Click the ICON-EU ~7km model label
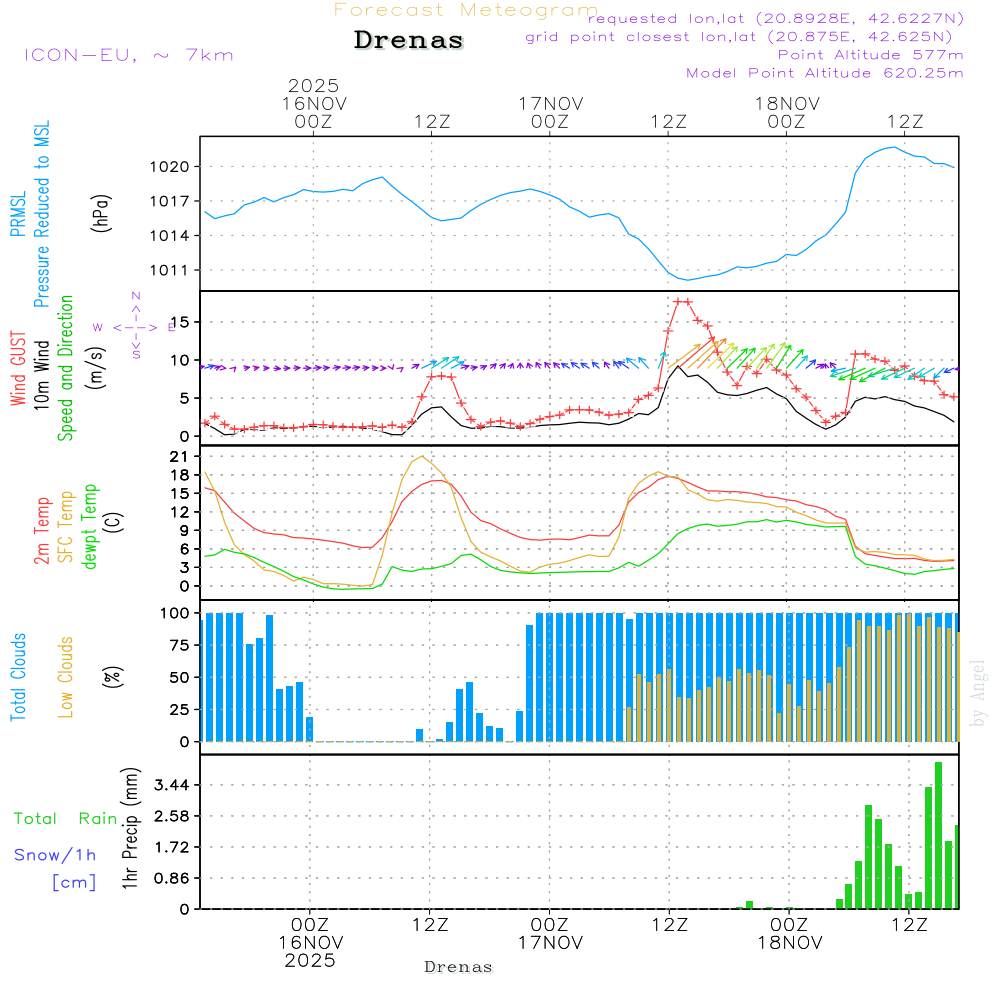1000x1000 pixels. 128,55
